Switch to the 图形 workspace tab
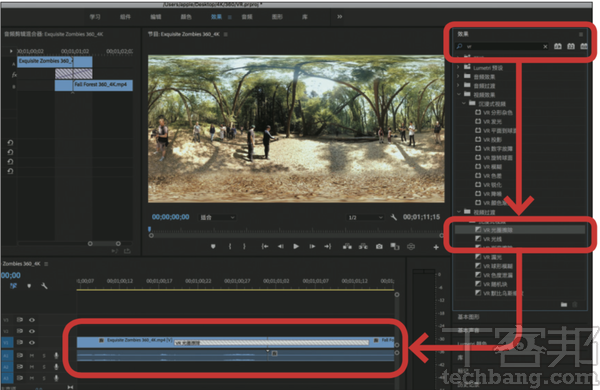This screenshot has width=600, height=390. tap(277, 16)
